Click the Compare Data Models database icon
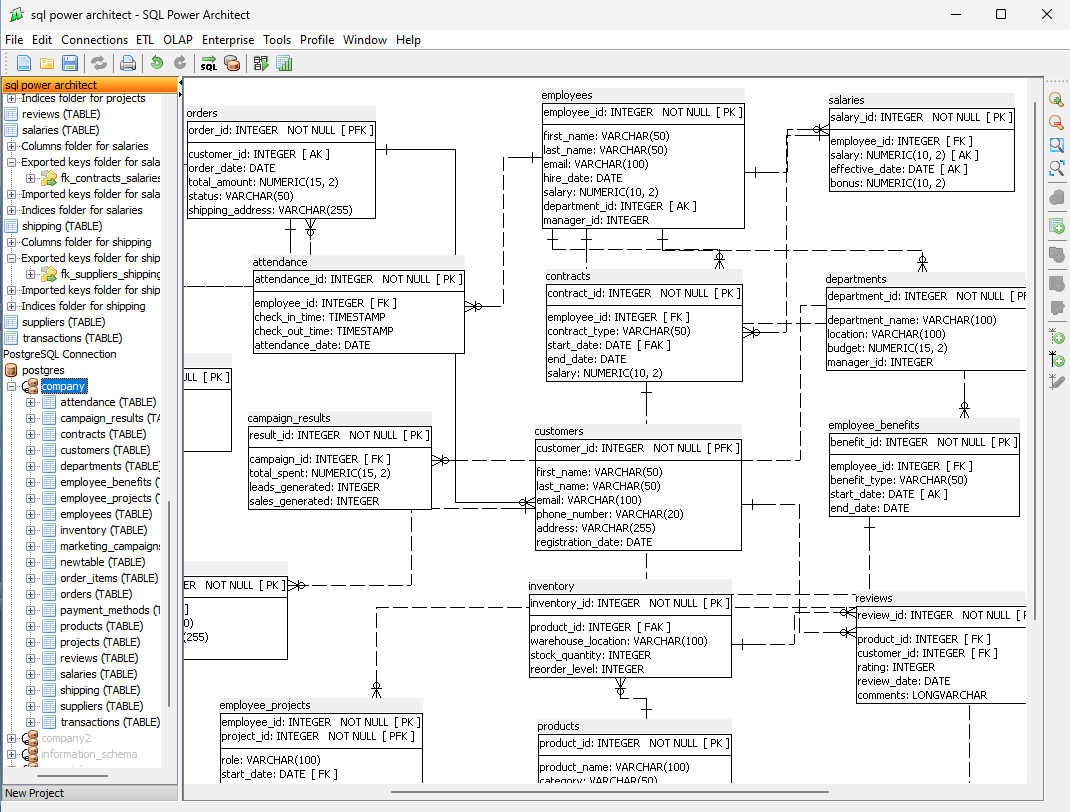 point(232,63)
